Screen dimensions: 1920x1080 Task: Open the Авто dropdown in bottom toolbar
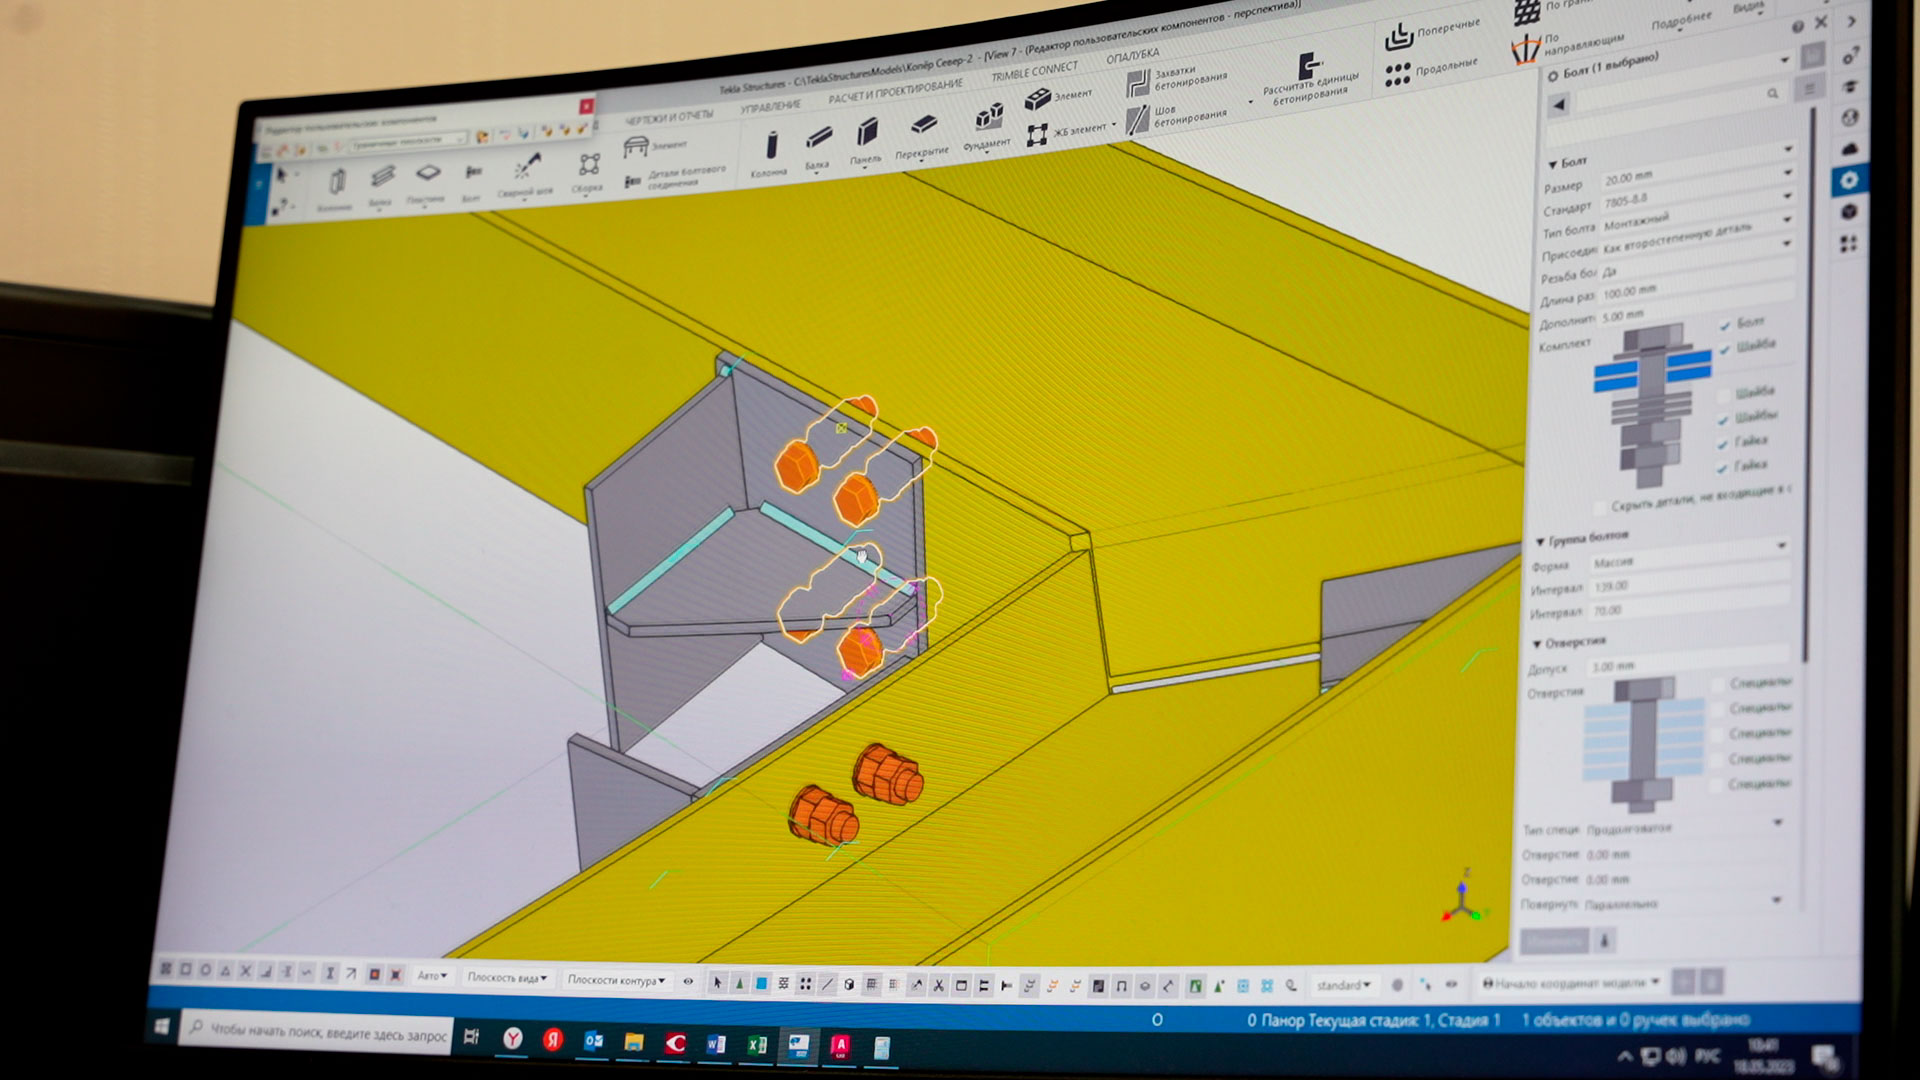(x=433, y=976)
